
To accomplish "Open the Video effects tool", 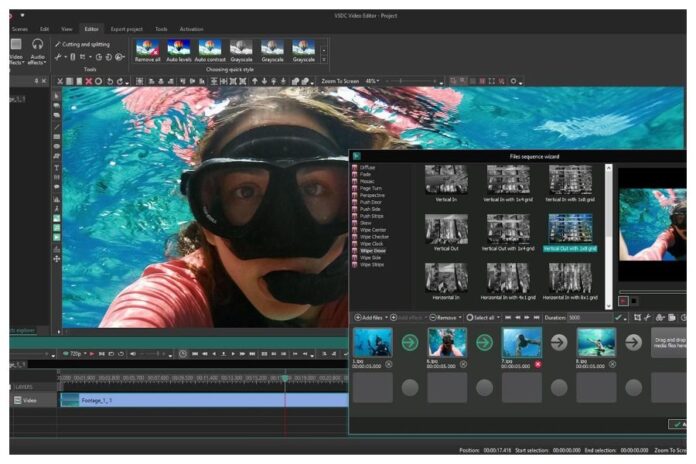I will (16, 51).
